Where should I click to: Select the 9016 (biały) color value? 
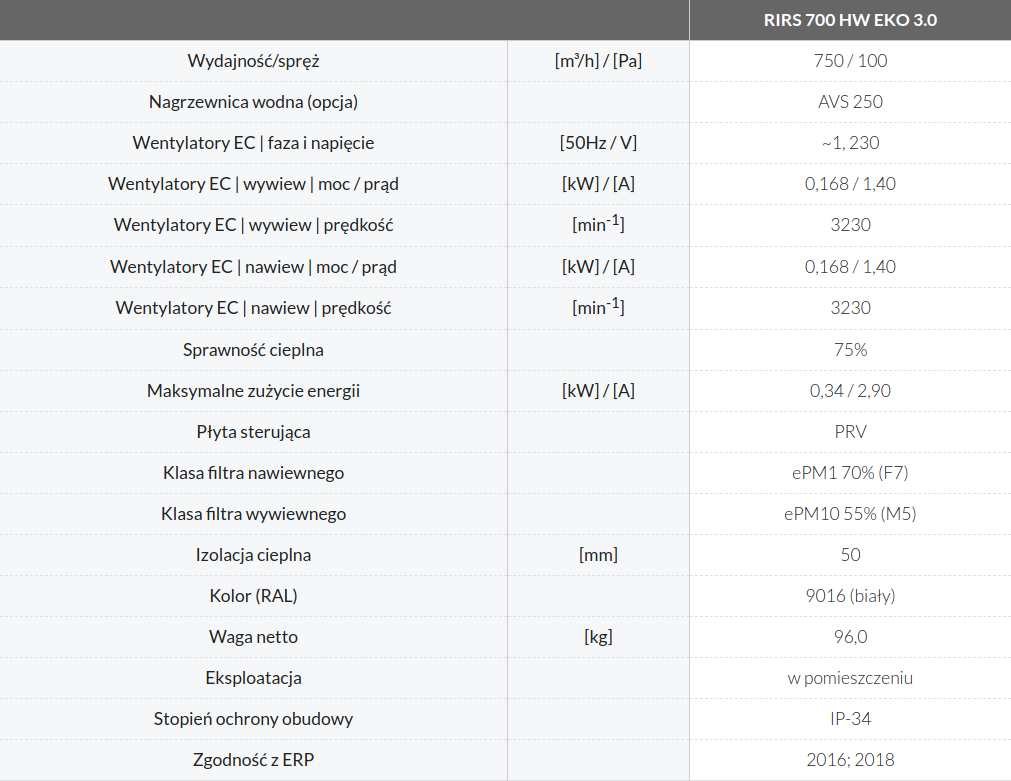tap(850, 596)
